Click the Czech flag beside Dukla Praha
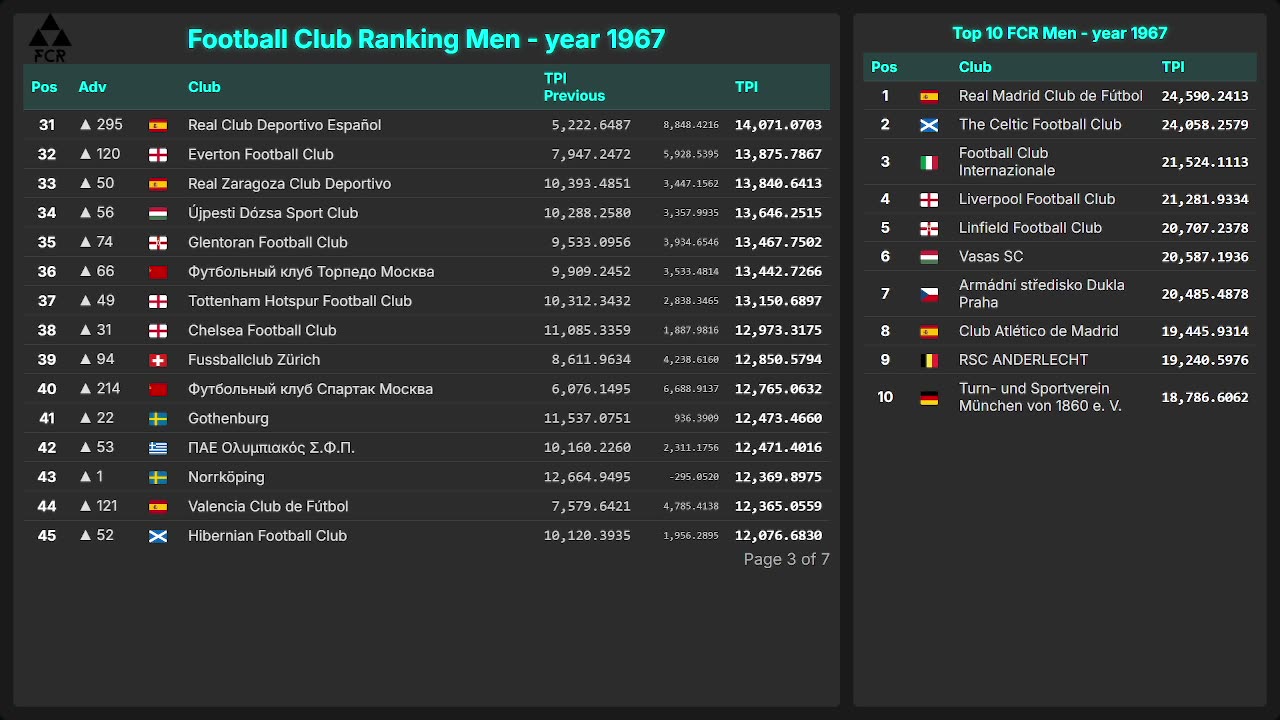The image size is (1280, 720). (929, 294)
